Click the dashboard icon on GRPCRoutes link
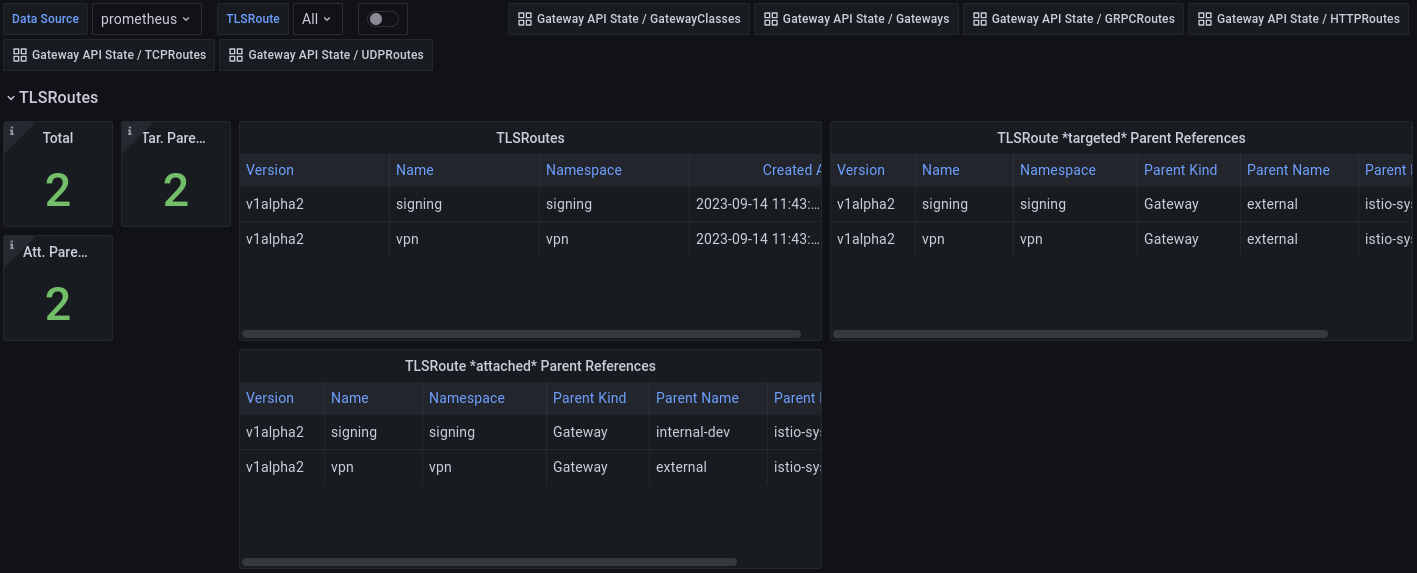The width and height of the screenshot is (1417, 573). 980,19
